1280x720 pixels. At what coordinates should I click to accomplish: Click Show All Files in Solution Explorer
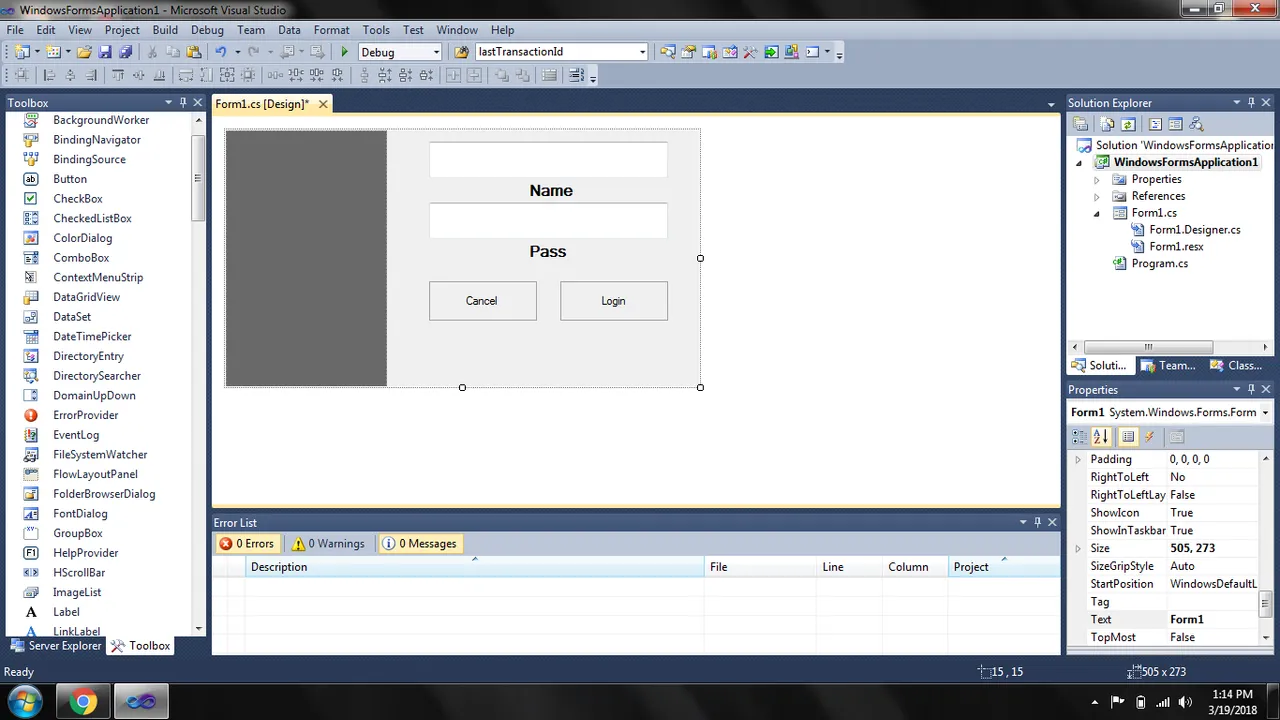1107,125
